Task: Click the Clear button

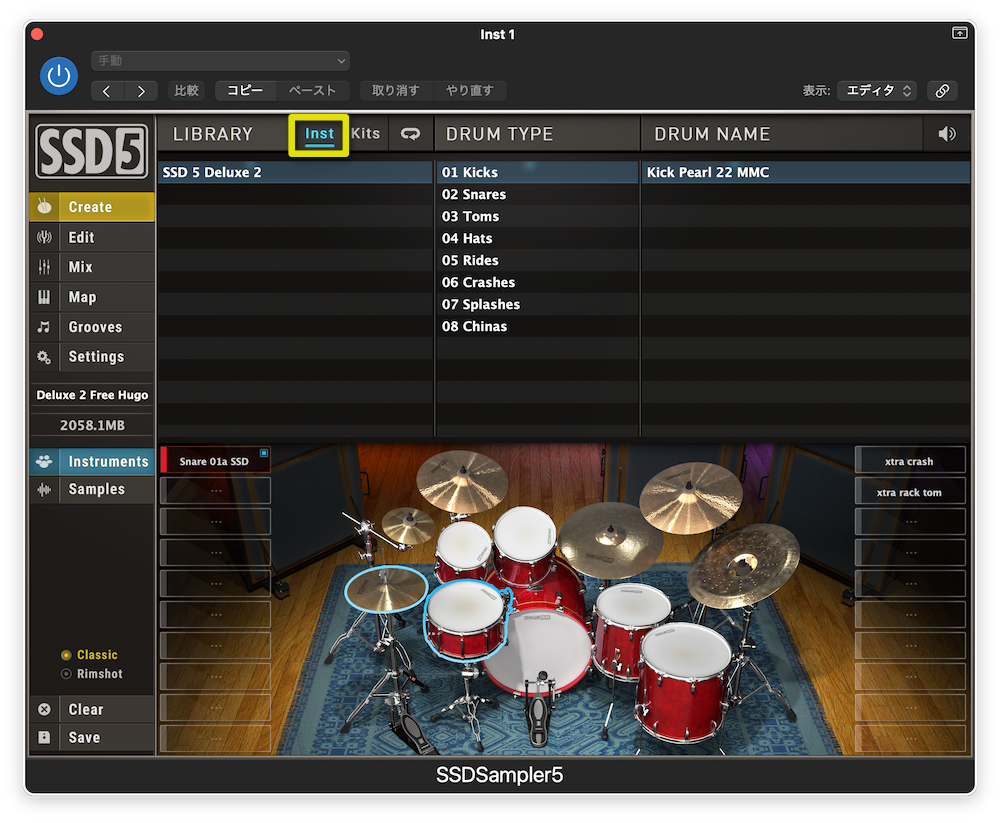Action: point(91,709)
